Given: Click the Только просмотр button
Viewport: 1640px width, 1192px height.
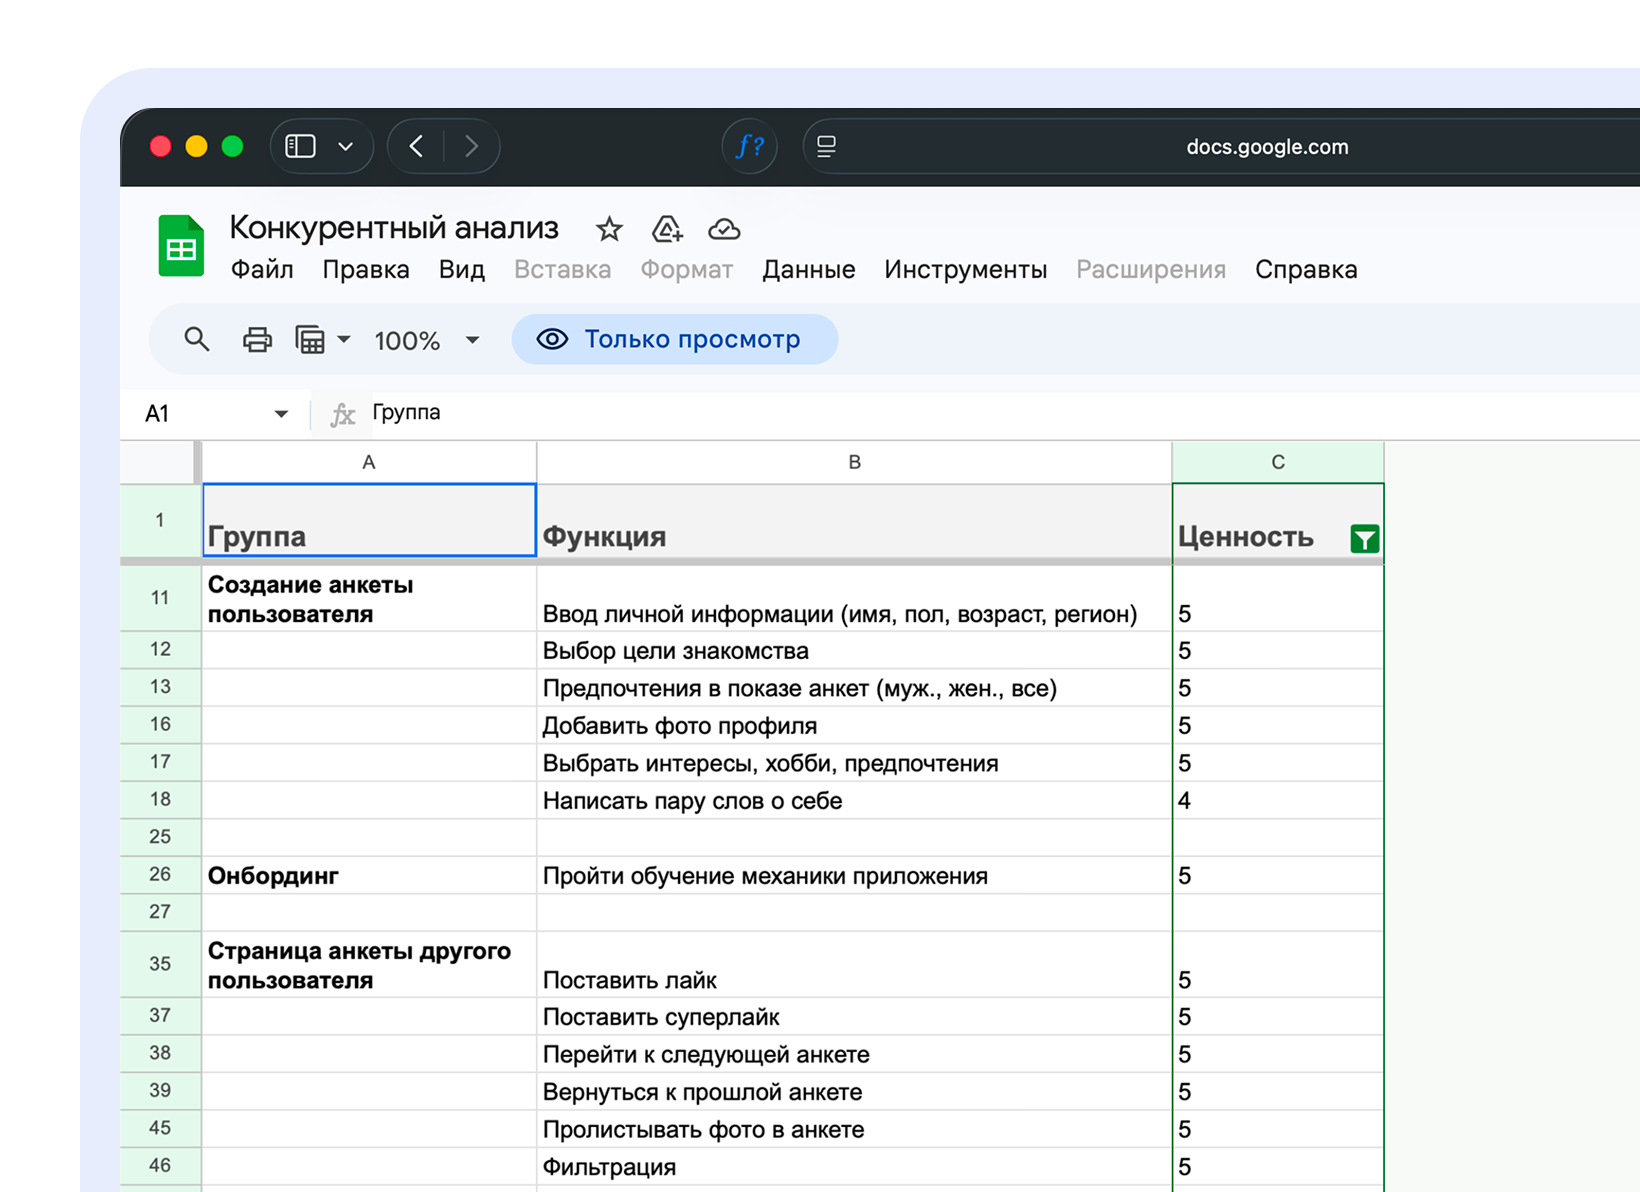Looking at the screenshot, I should 674,340.
